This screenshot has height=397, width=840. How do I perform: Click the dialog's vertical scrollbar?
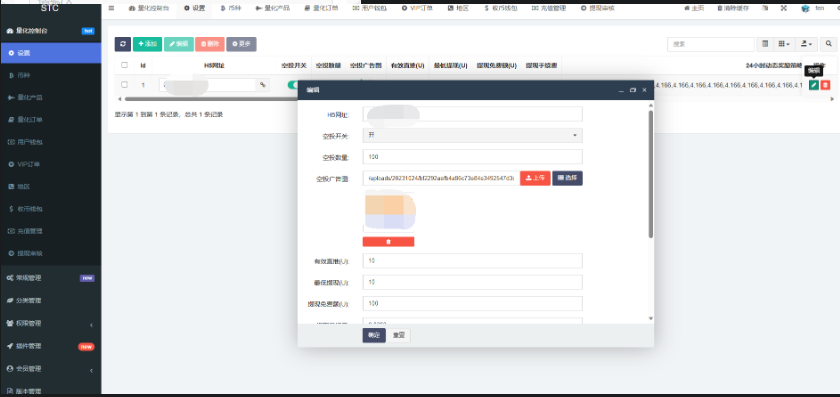[x=651, y=174]
